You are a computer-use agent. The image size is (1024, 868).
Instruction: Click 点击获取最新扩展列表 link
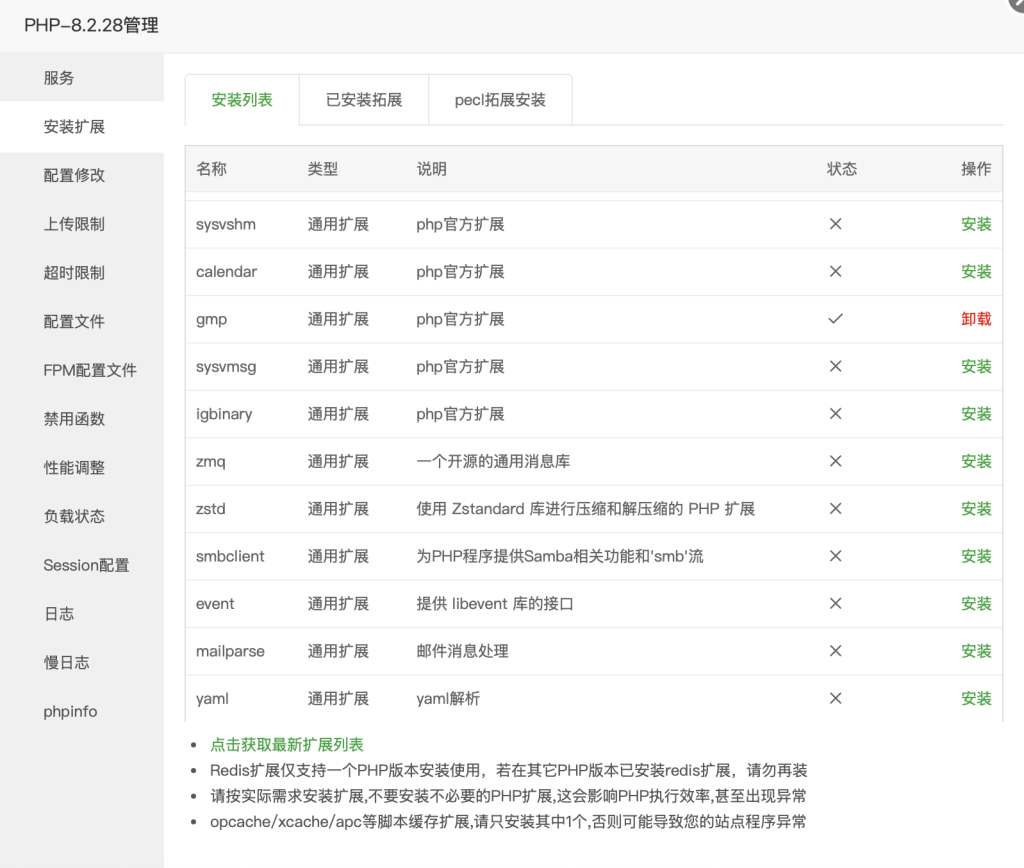click(287, 745)
